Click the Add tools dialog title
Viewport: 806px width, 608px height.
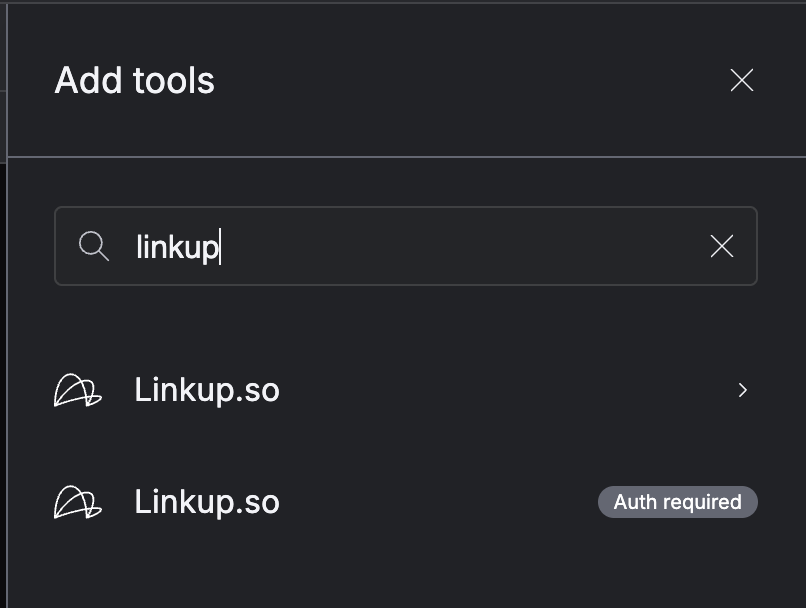(x=134, y=80)
